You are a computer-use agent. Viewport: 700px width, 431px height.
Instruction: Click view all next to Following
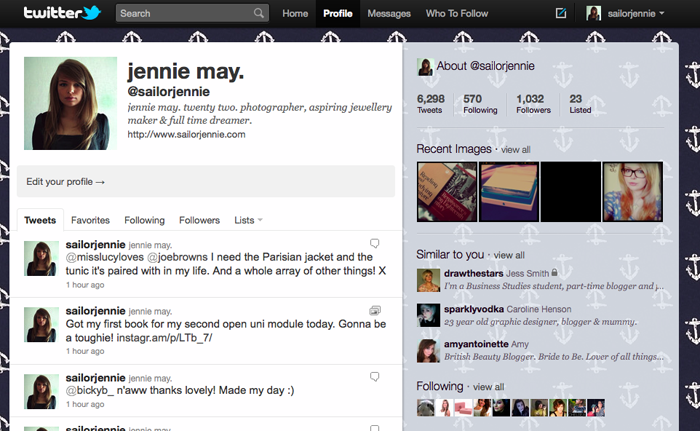click(488, 387)
